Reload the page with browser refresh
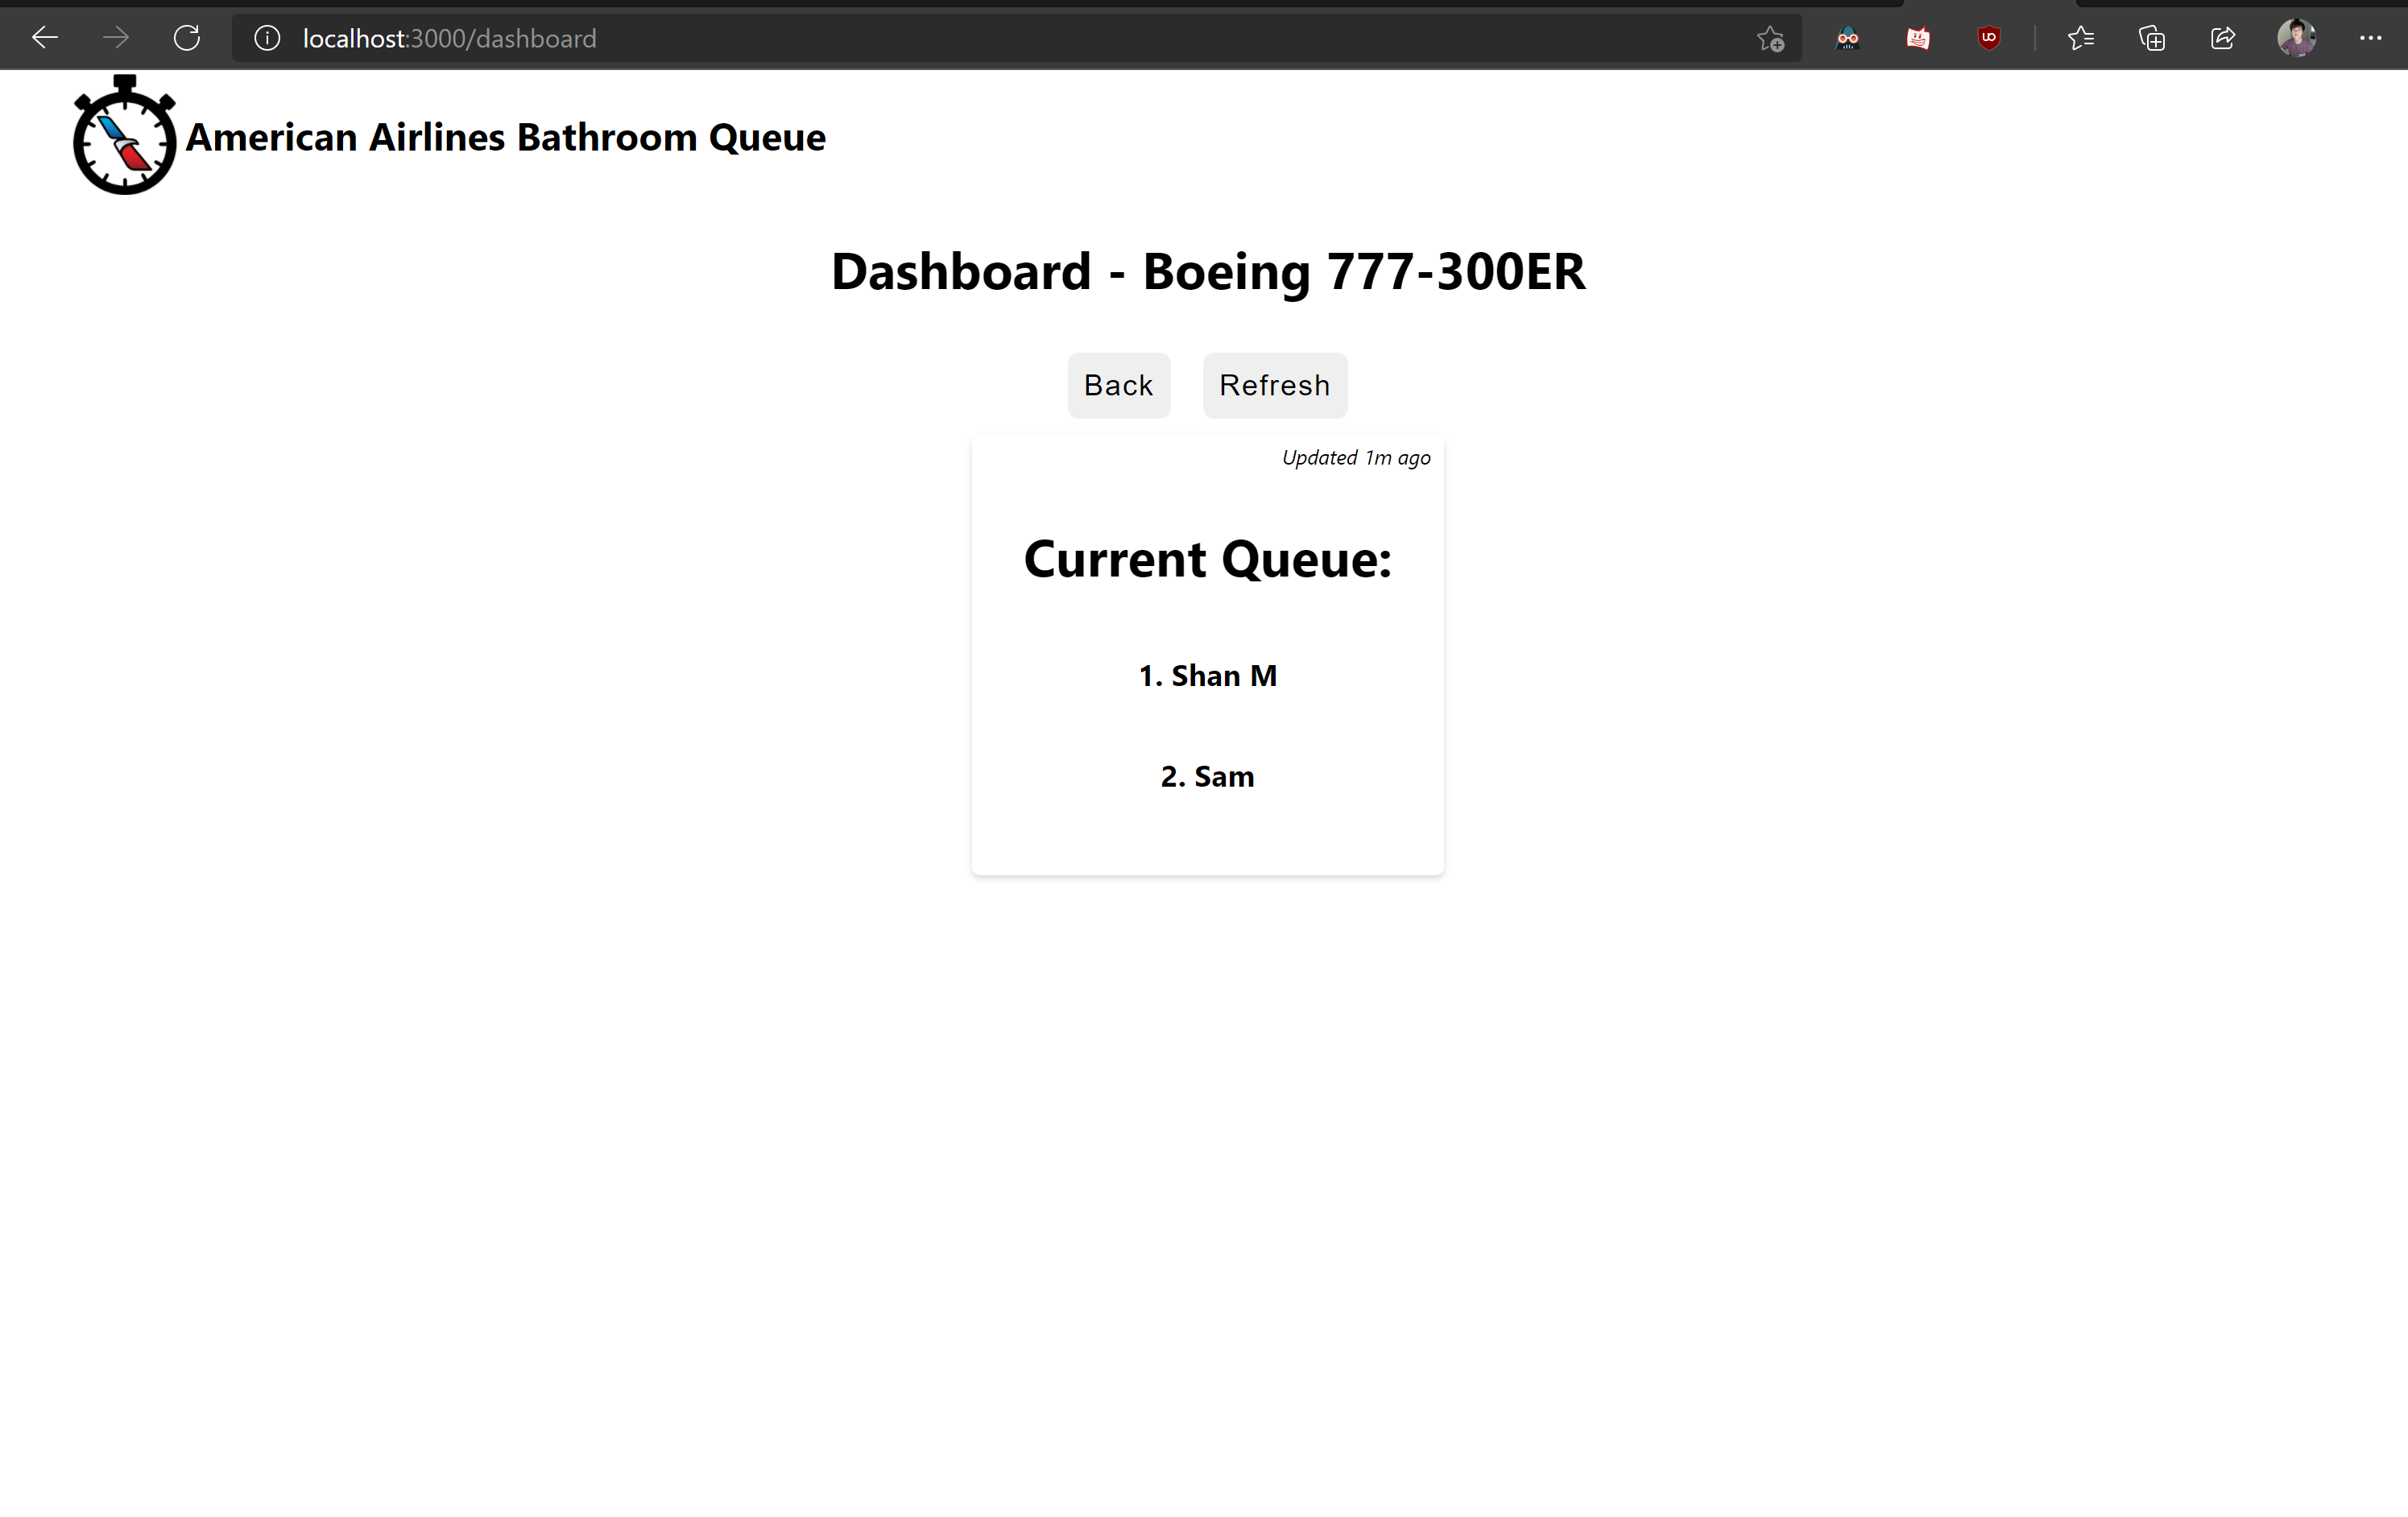This screenshot has height=1517, width=2408. [187, 39]
